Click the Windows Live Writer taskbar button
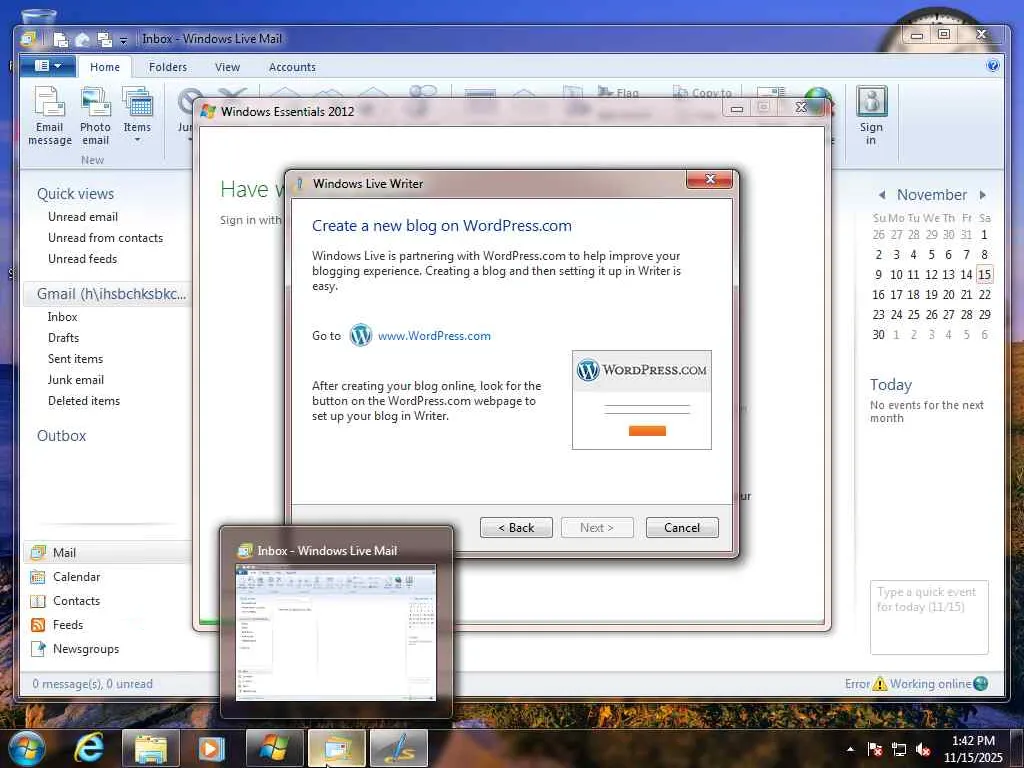 point(398,748)
